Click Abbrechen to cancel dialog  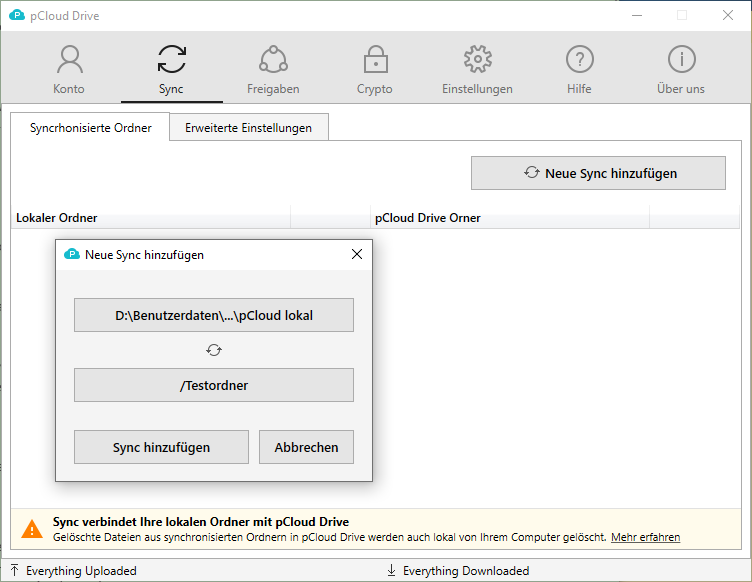[x=306, y=447]
